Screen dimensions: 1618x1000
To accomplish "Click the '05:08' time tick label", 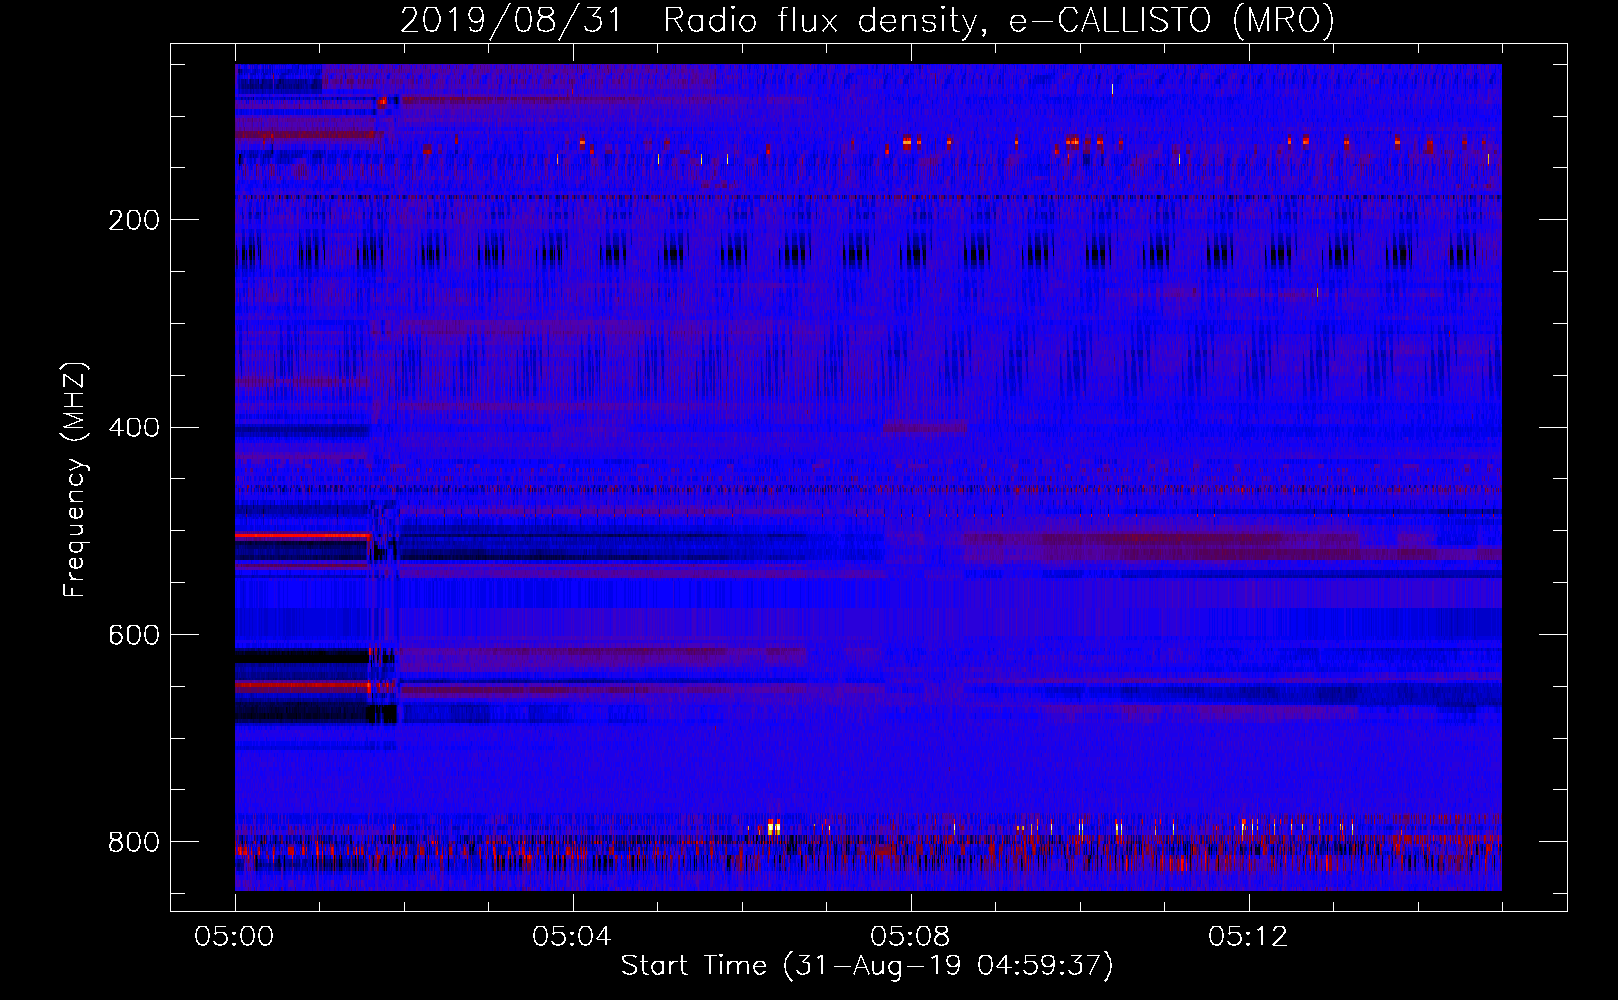I will pos(910,937).
